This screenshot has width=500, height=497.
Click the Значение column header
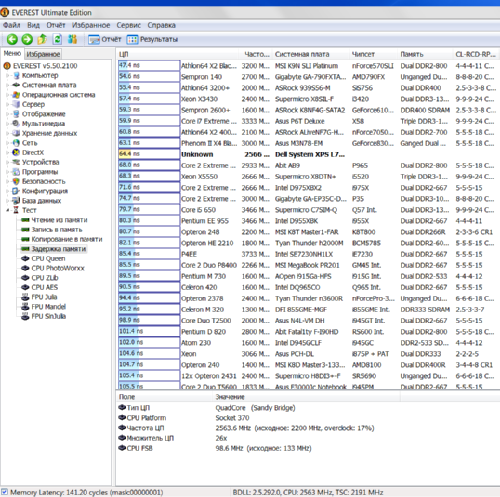tap(306, 397)
